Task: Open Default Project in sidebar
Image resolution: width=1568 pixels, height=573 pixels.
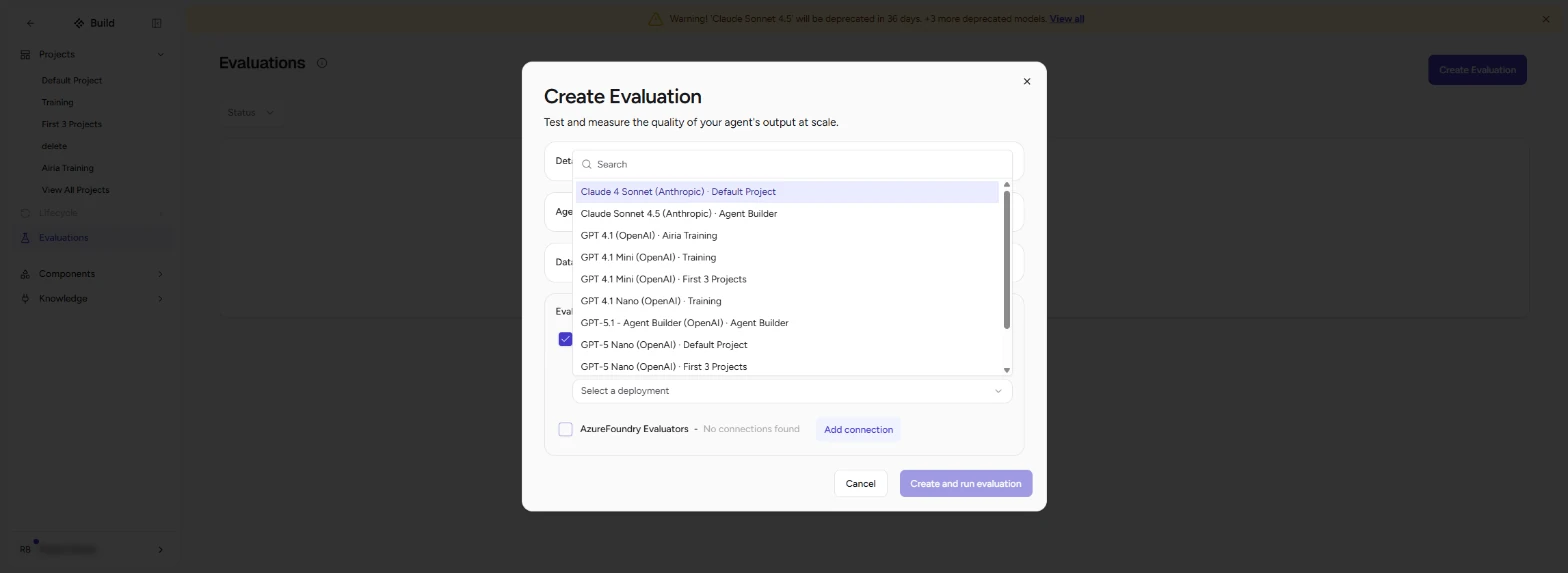Action: pyautogui.click(x=72, y=80)
